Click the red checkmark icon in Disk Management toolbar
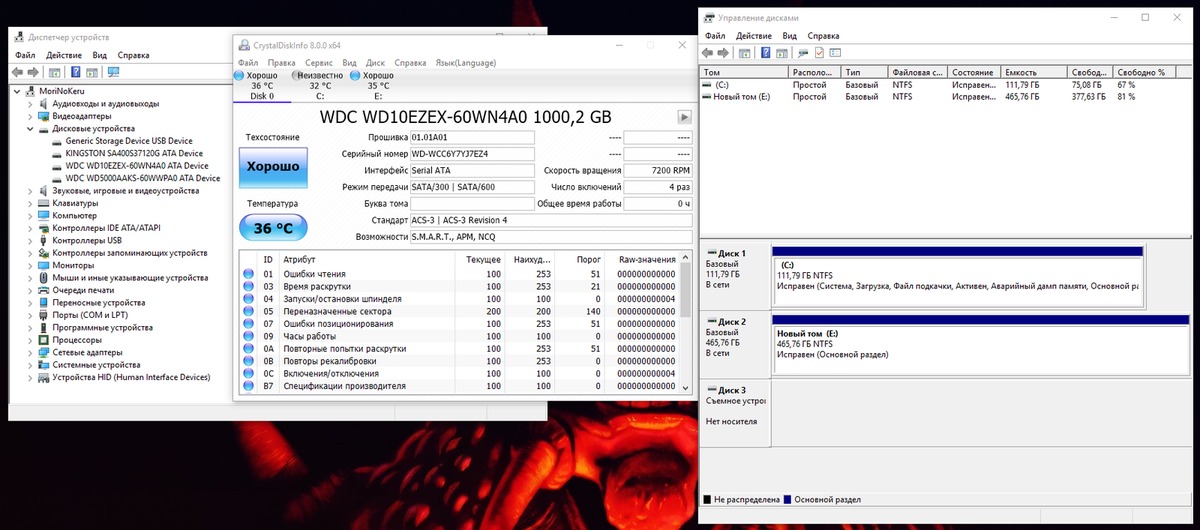The width and height of the screenshot is (1200, 530). (819, 52)
